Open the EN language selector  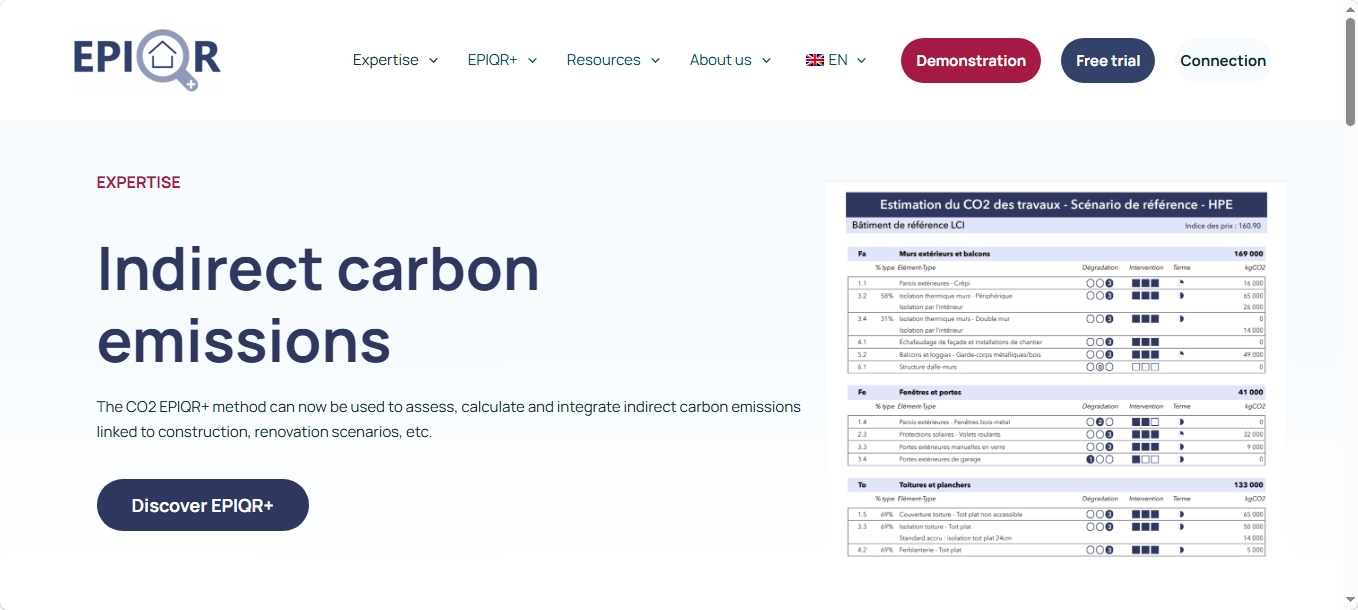coord(836,60)
